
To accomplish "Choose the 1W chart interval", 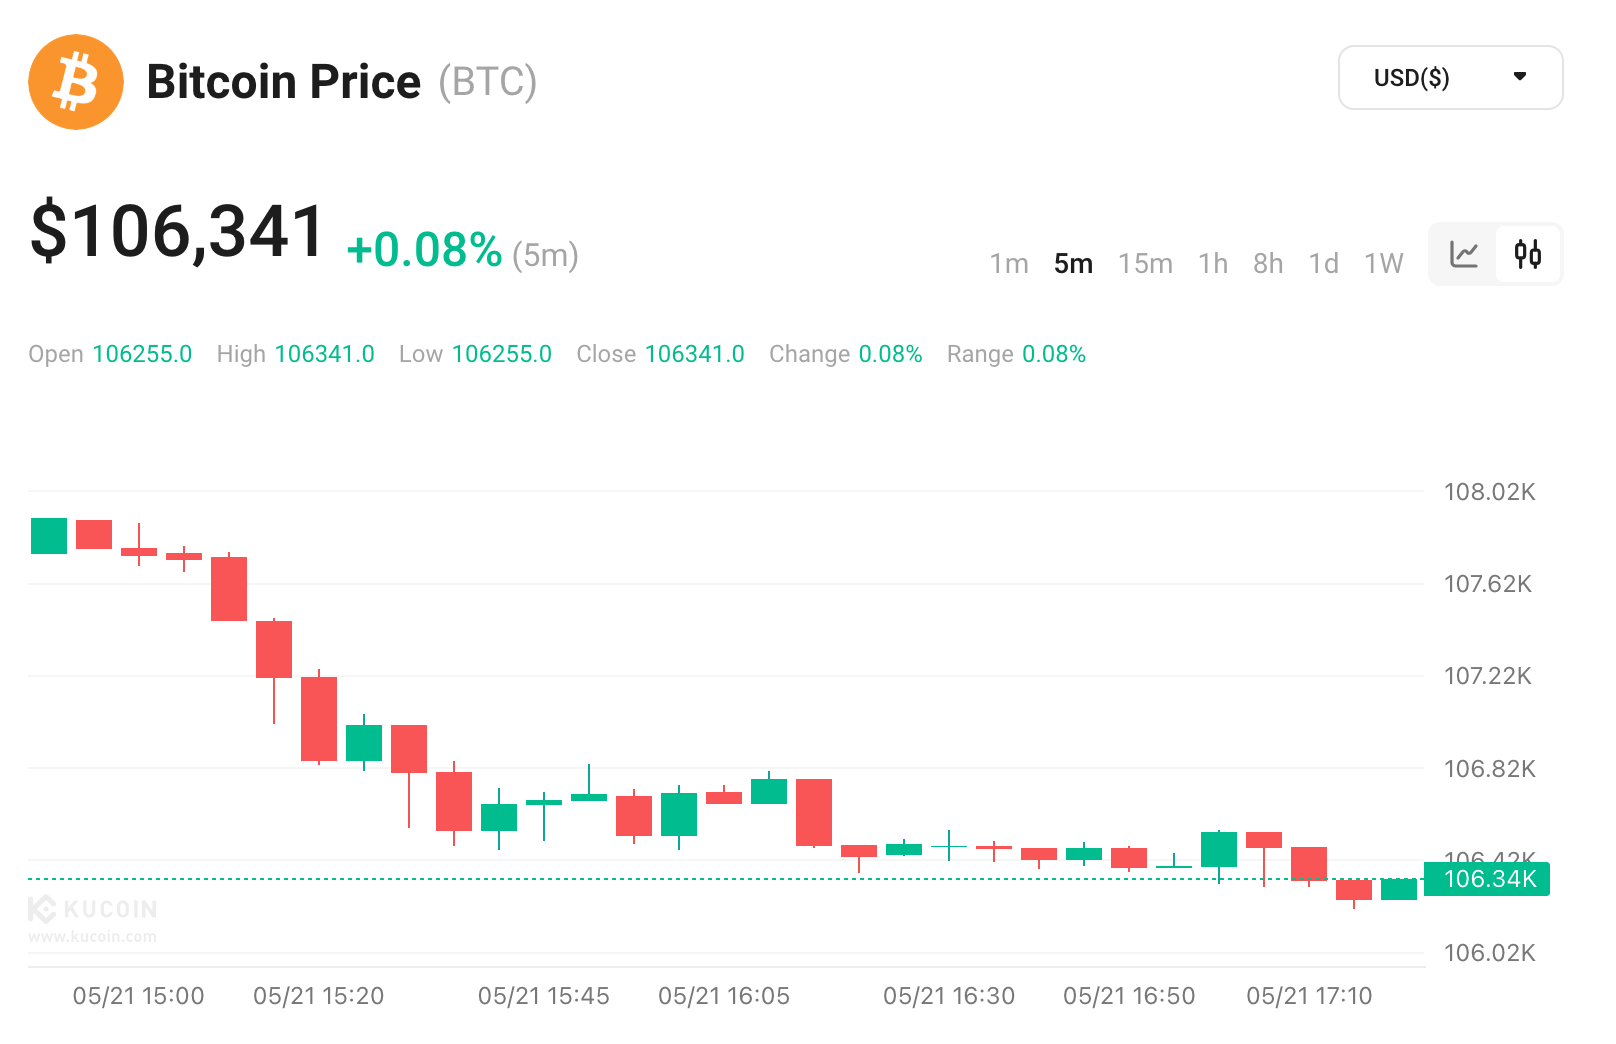I will (1384, 264).
